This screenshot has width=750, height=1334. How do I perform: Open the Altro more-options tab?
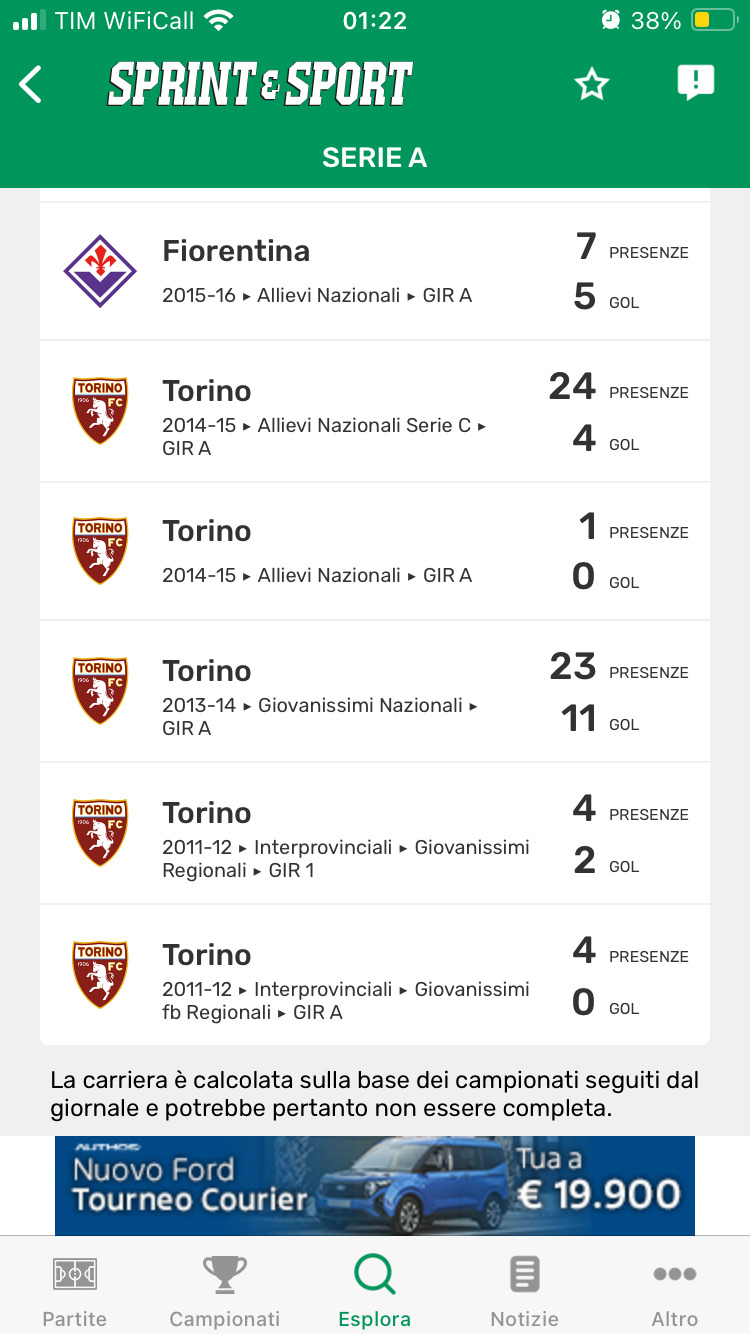coord(675,1290)
